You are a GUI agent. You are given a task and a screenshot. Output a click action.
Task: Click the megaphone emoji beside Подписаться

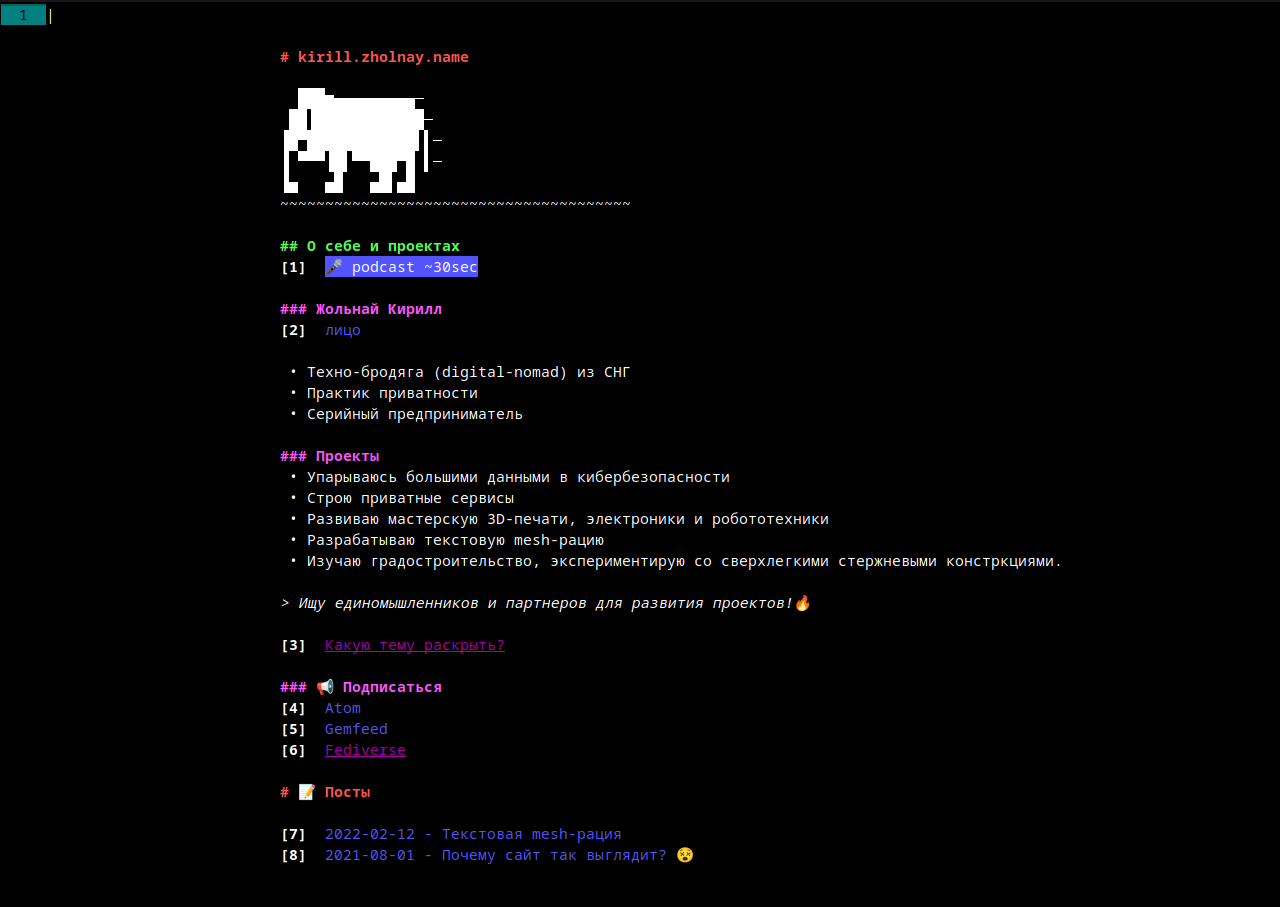(325, 687)
